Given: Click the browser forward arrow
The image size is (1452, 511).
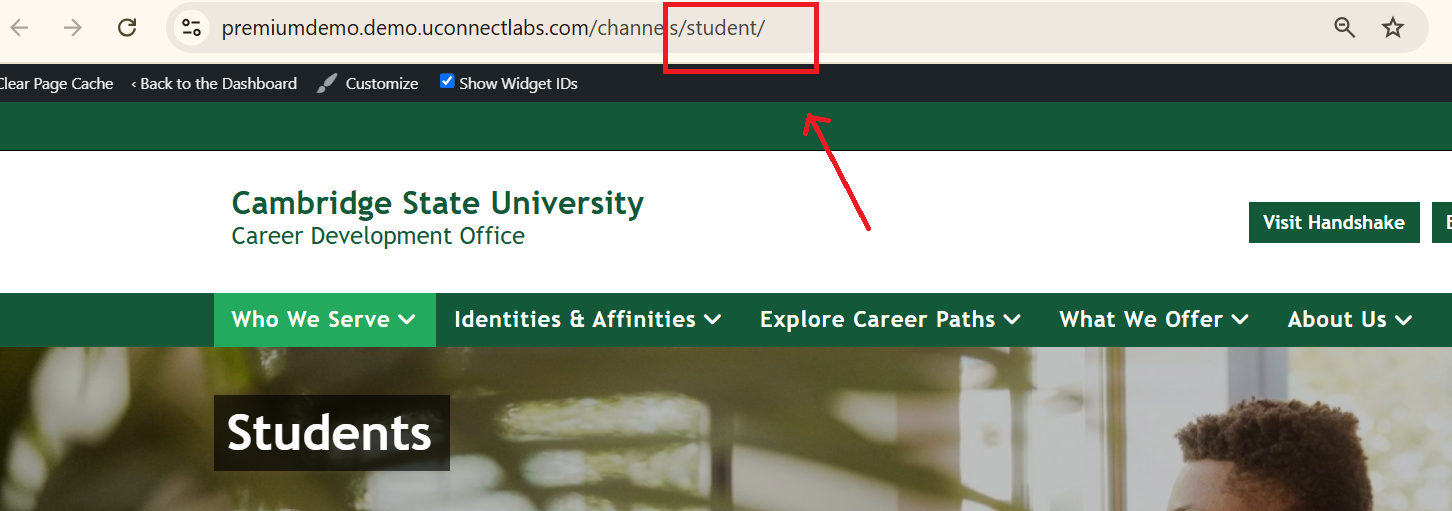Looking at the screenshot, I should click(x=73, y=28).
